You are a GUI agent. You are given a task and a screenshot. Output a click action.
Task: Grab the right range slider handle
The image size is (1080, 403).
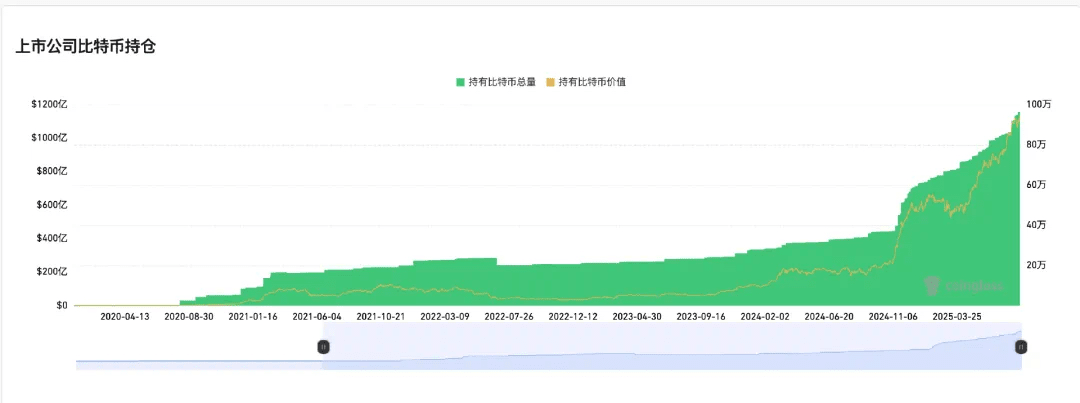[x=1021, y=347]
